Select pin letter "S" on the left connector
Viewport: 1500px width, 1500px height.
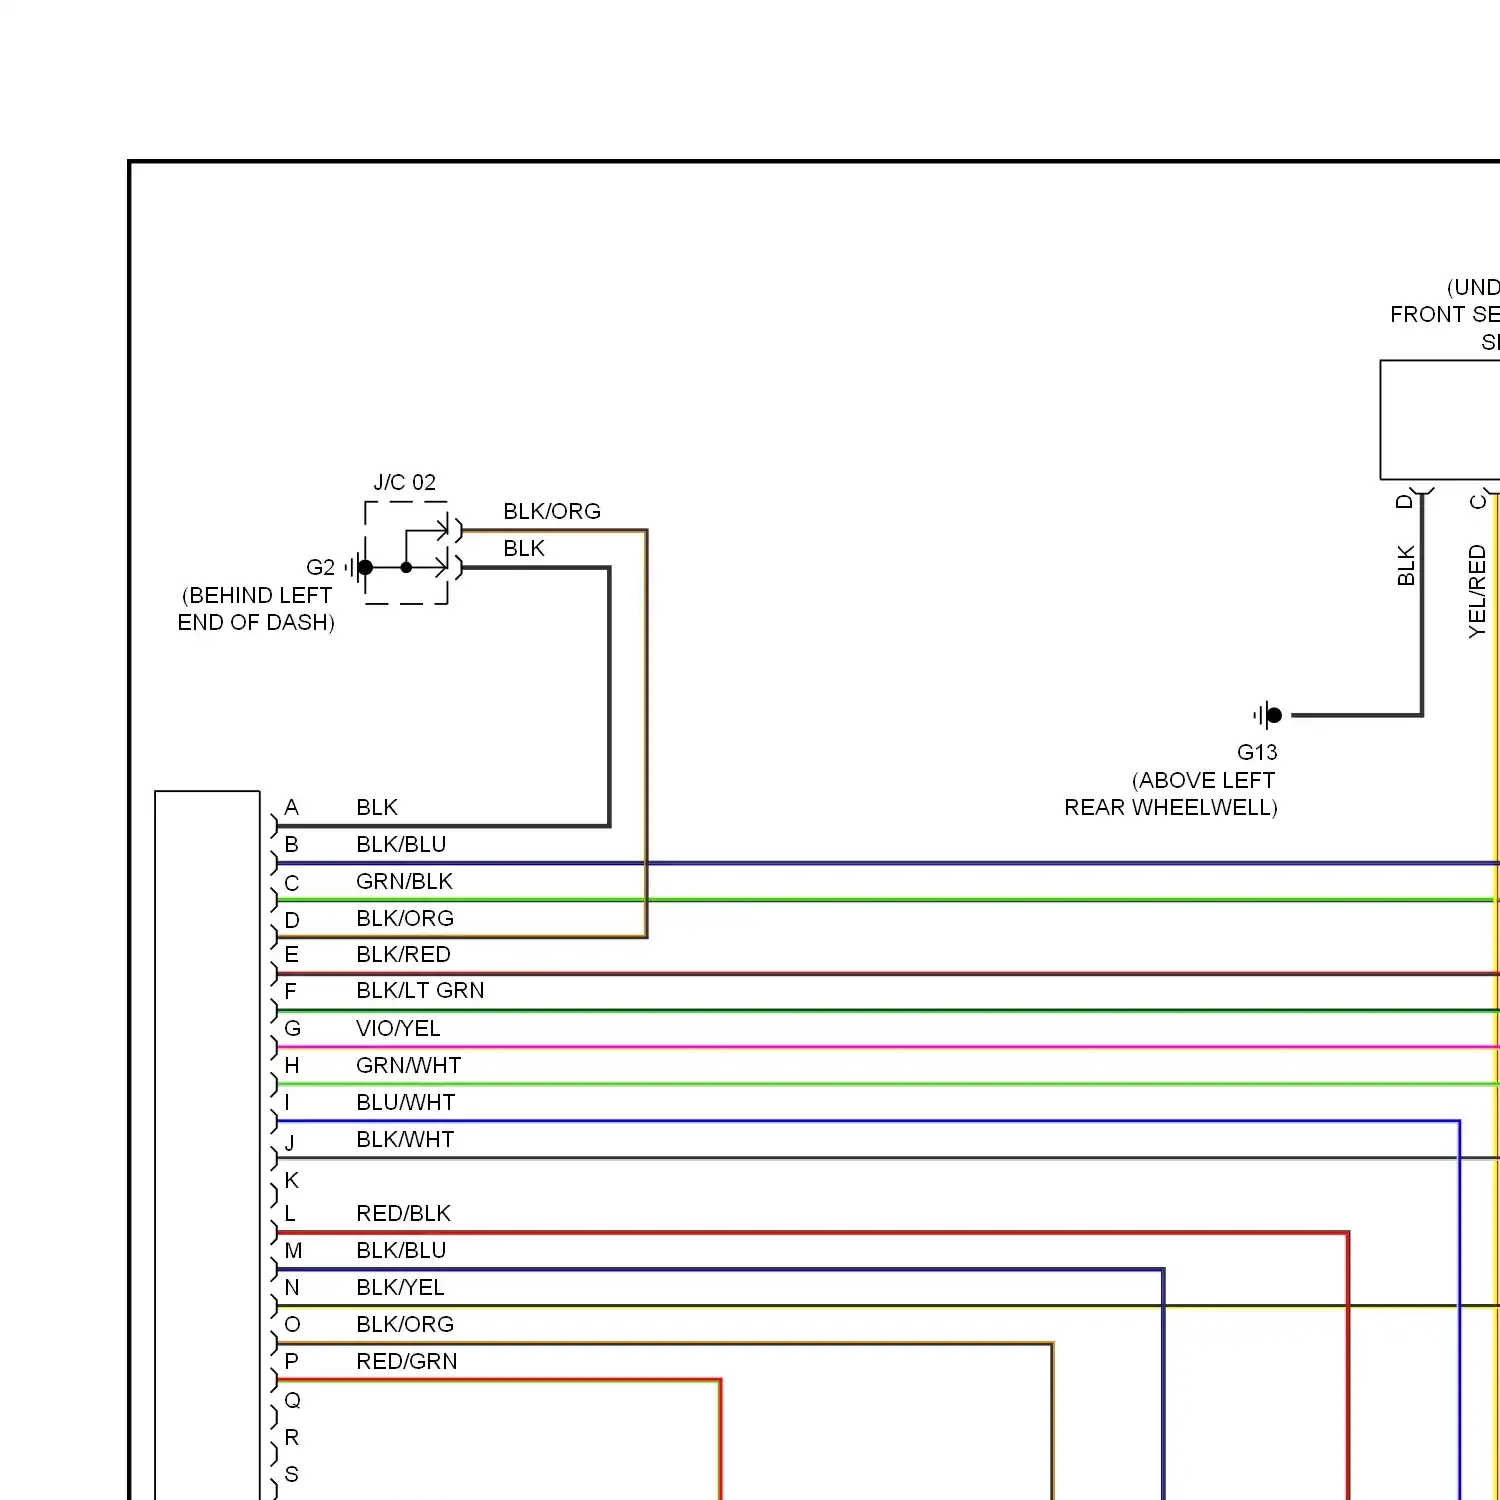coord(292,1474)
